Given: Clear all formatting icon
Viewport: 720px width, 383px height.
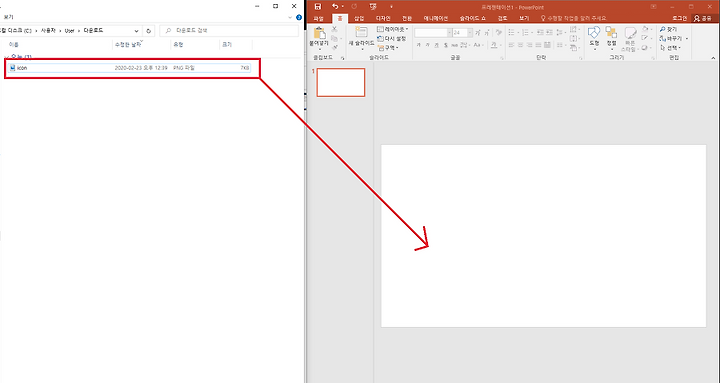Looking at the screenshot, I should click(x=499, y=33).
